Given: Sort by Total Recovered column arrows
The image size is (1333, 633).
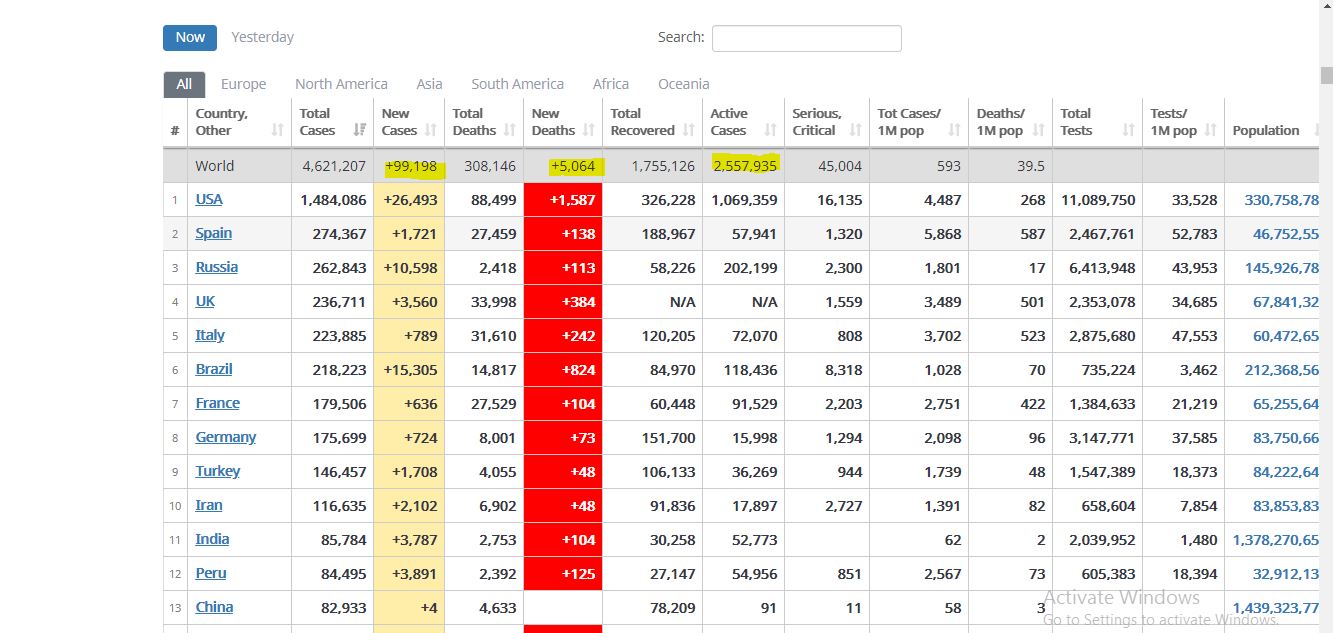Looking at the screenshot, I should click(x=689, y=131).
